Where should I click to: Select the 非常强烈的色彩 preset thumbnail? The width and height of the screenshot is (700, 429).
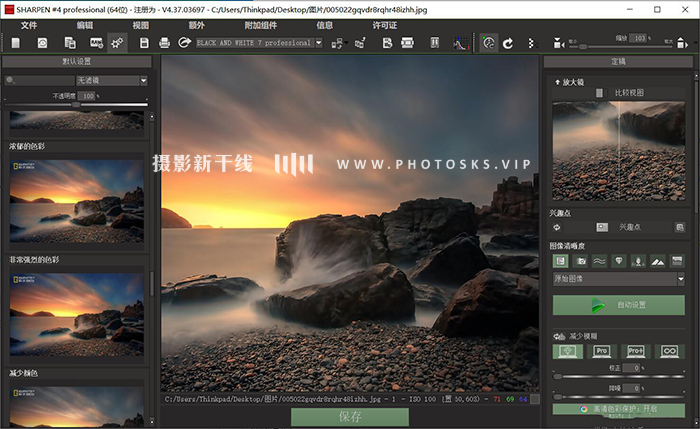coord(77,314)
